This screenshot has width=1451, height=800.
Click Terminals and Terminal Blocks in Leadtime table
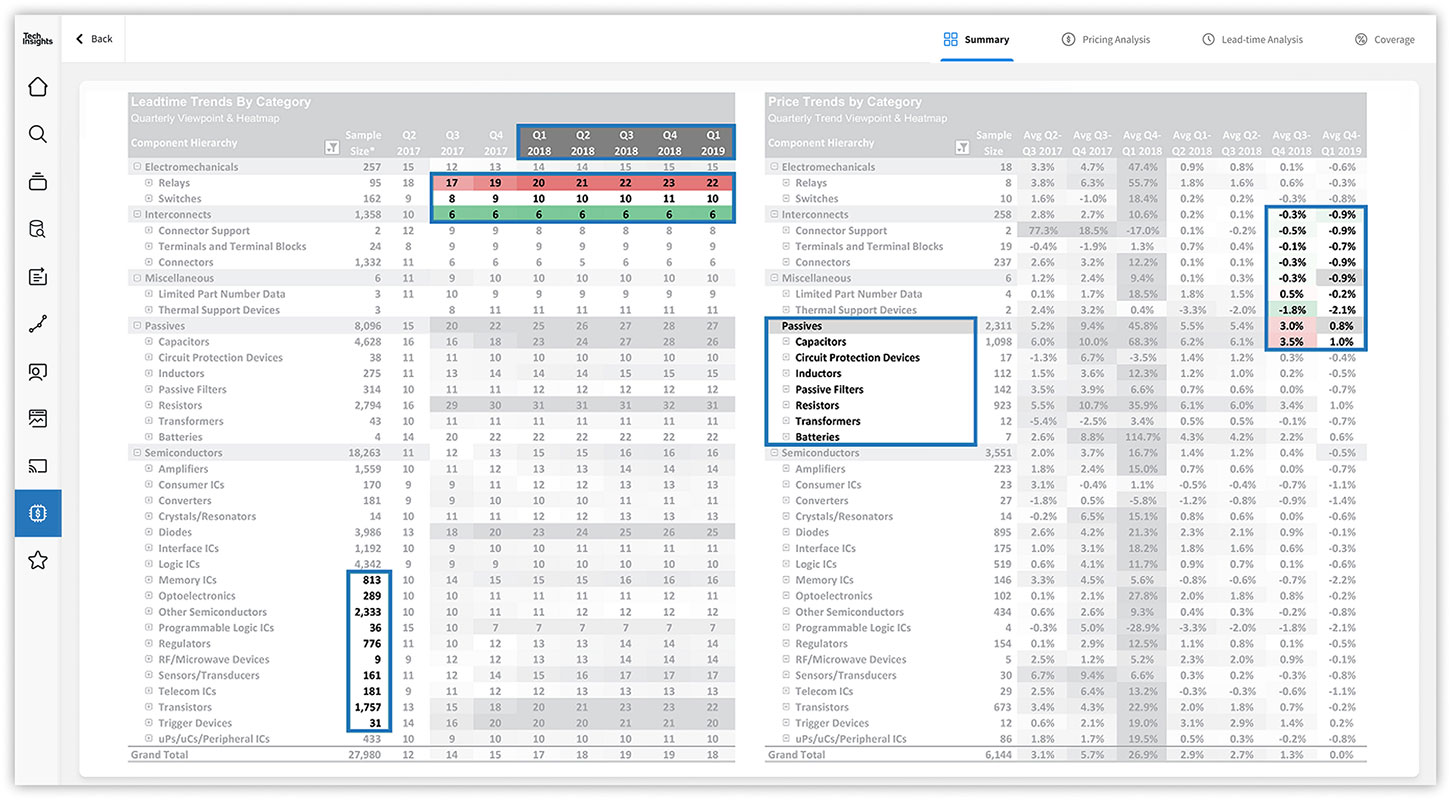pos(232,247)
